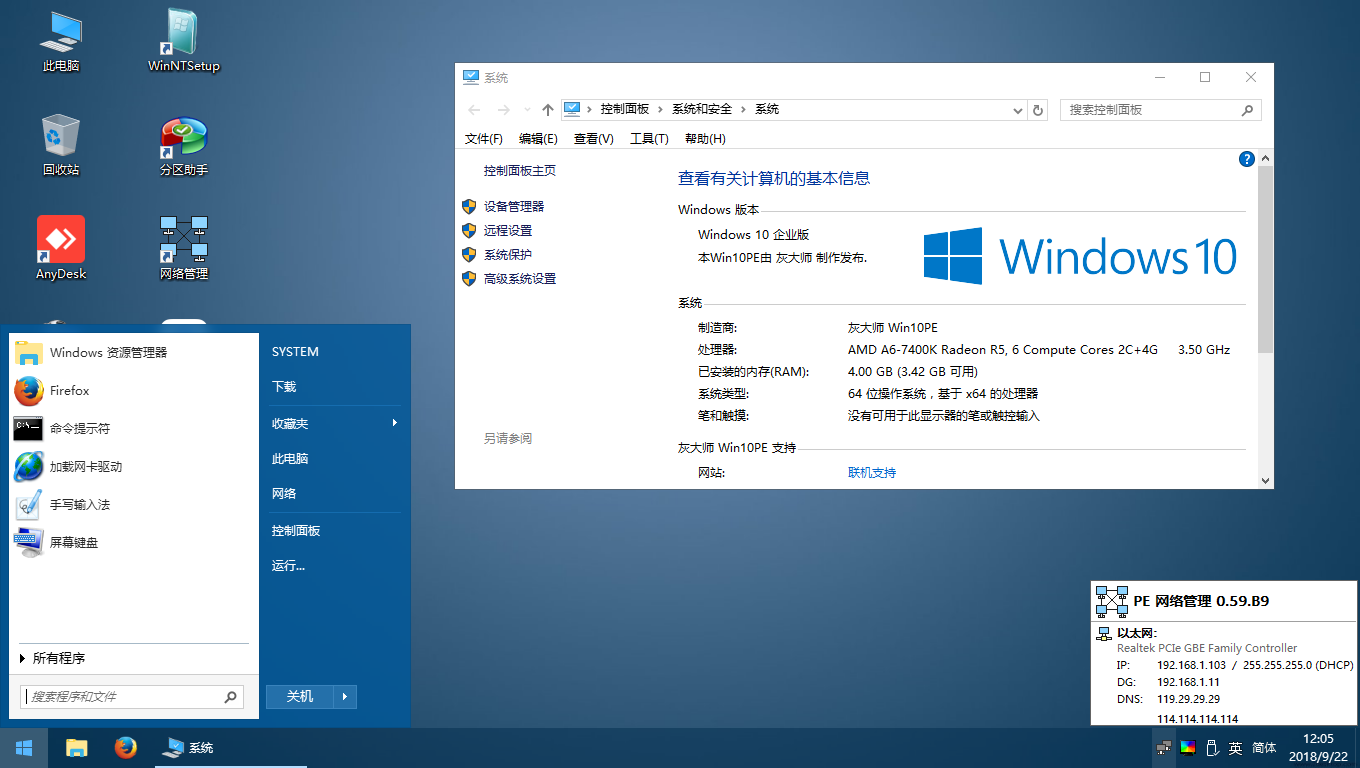Open Windows 资源管理器 in the start menu
The width and height of the screenshot is (1360, 768).
pos(134,352)
